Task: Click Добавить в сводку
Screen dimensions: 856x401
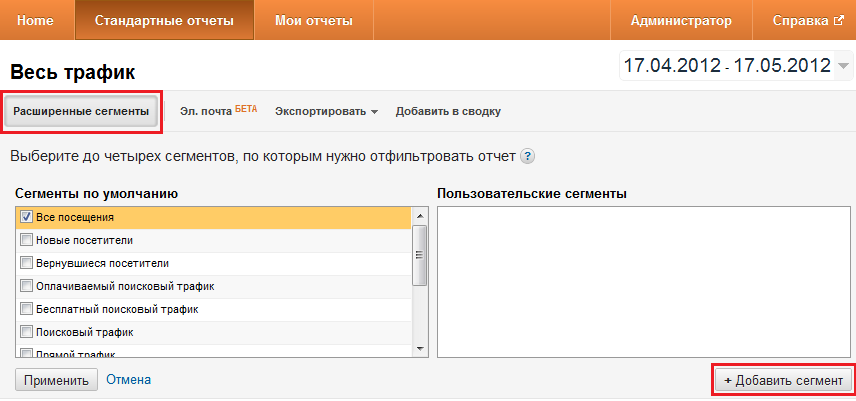Action: coord(448,111)
